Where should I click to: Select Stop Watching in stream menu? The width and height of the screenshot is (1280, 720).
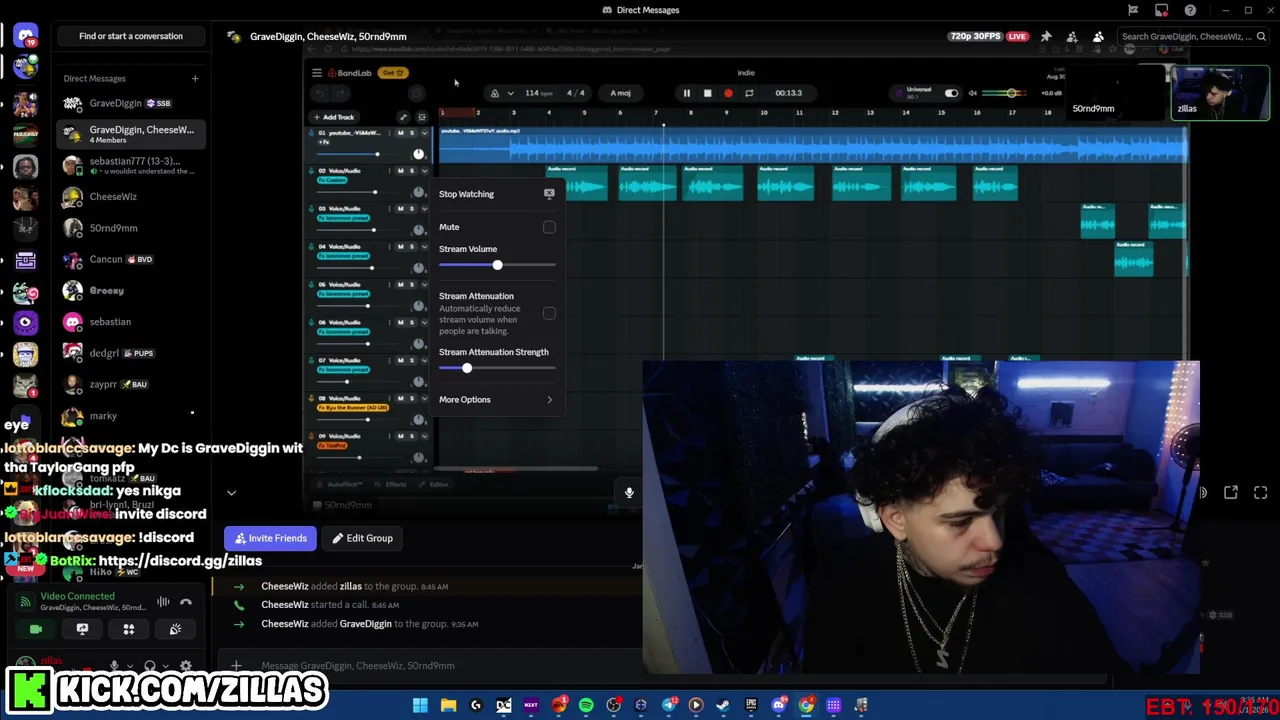tap(496, 194)
